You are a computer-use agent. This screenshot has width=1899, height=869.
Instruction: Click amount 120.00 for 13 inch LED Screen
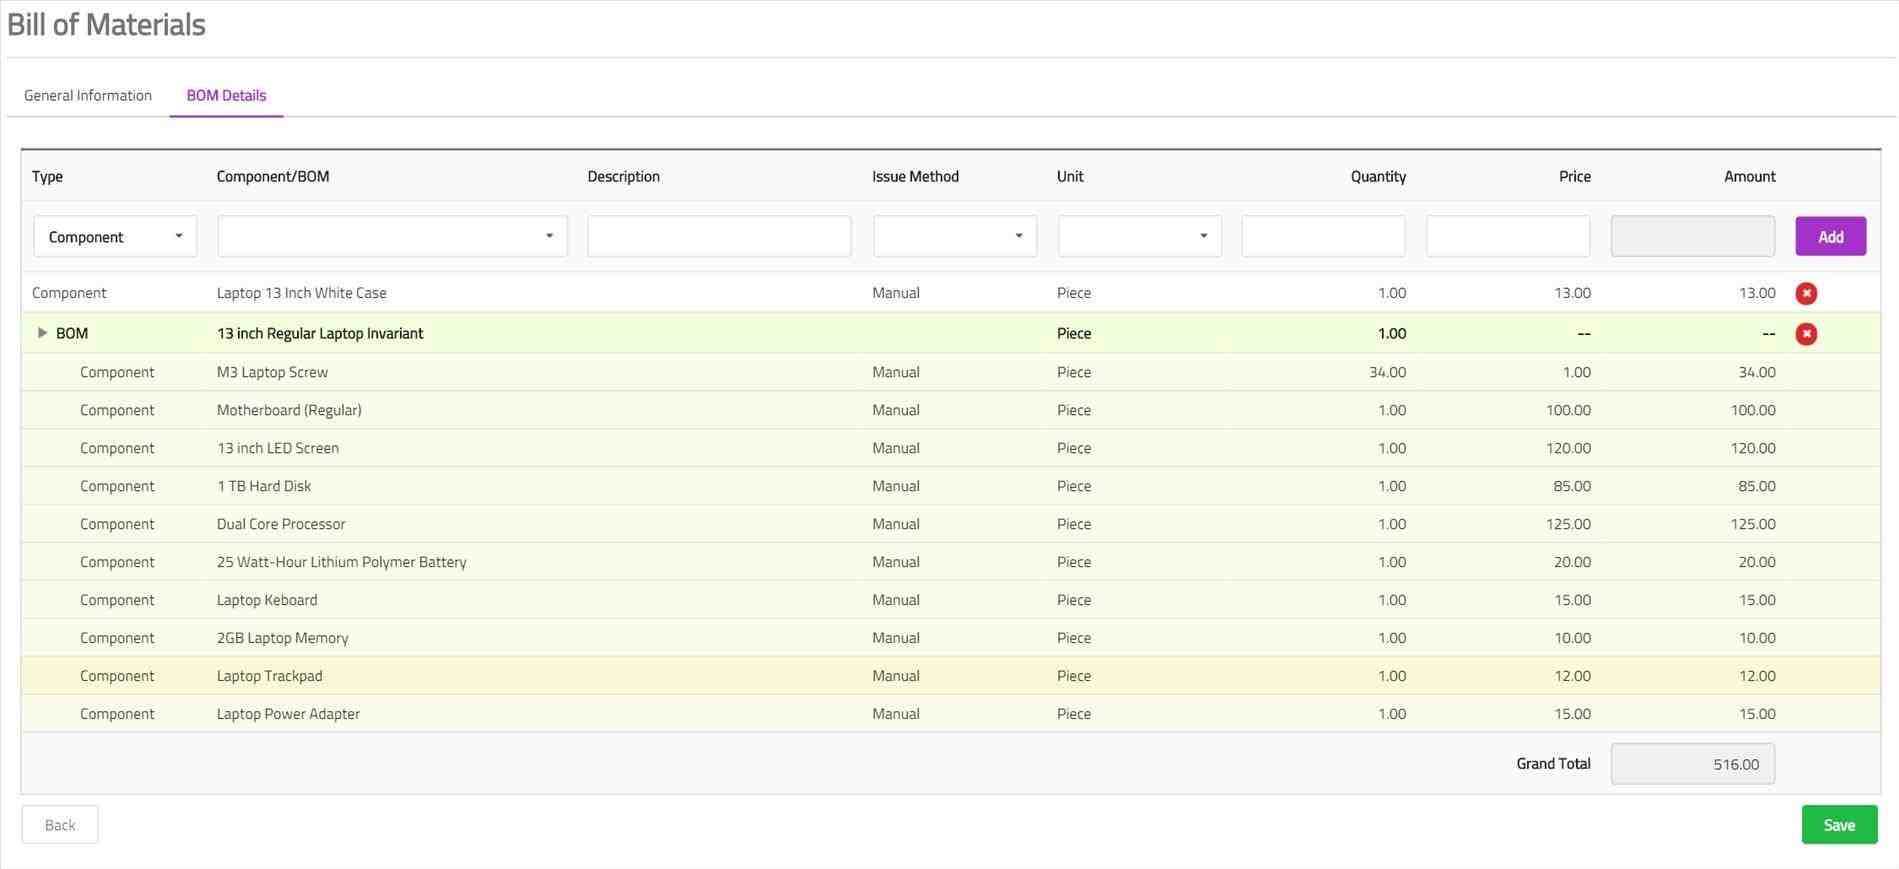click(1753, 448)
